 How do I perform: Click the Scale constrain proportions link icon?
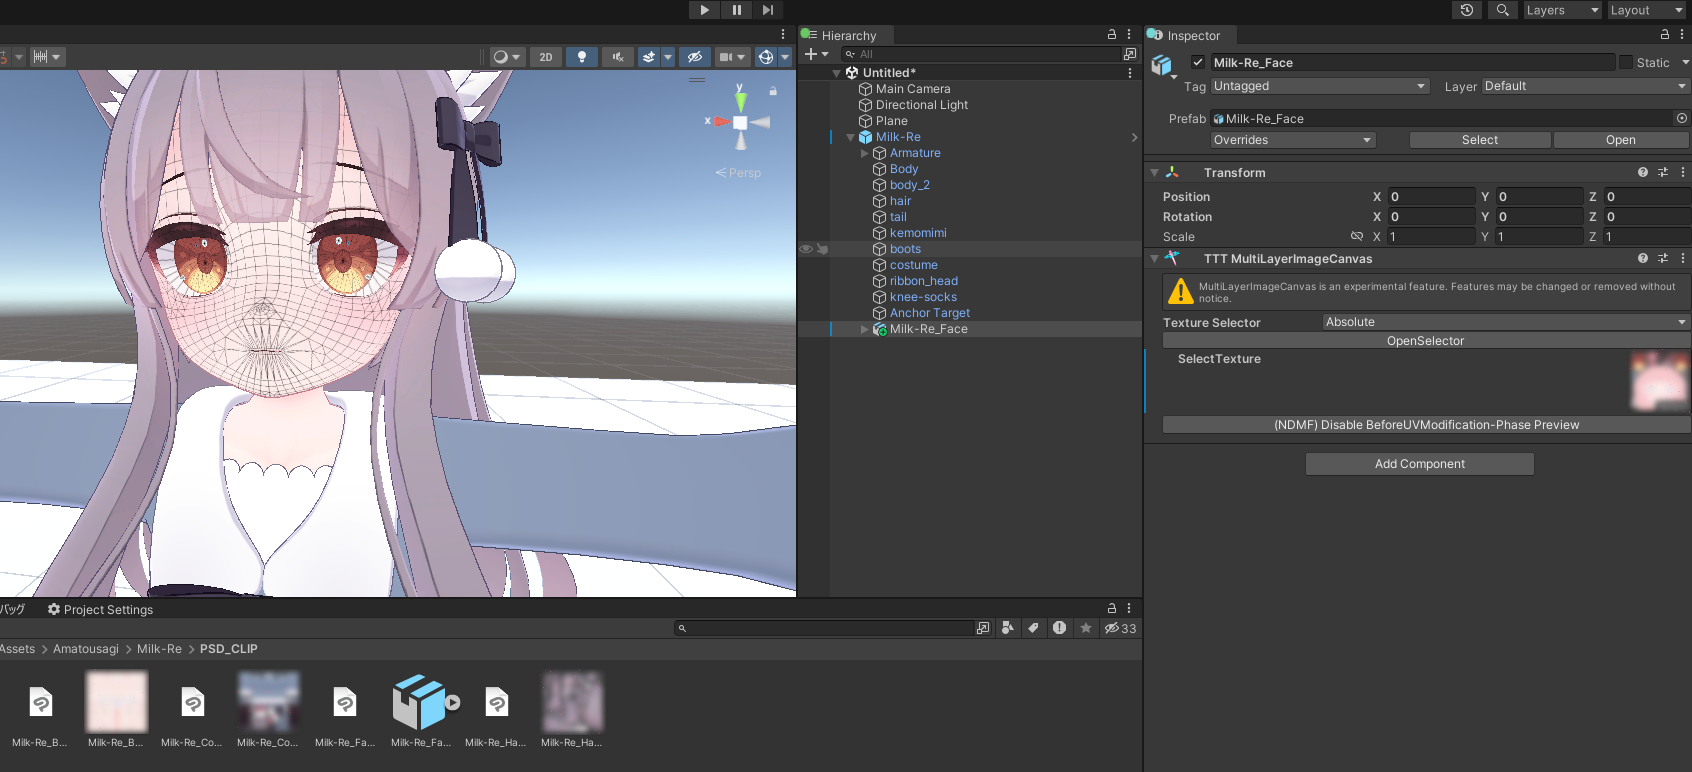click(1357, 237)
